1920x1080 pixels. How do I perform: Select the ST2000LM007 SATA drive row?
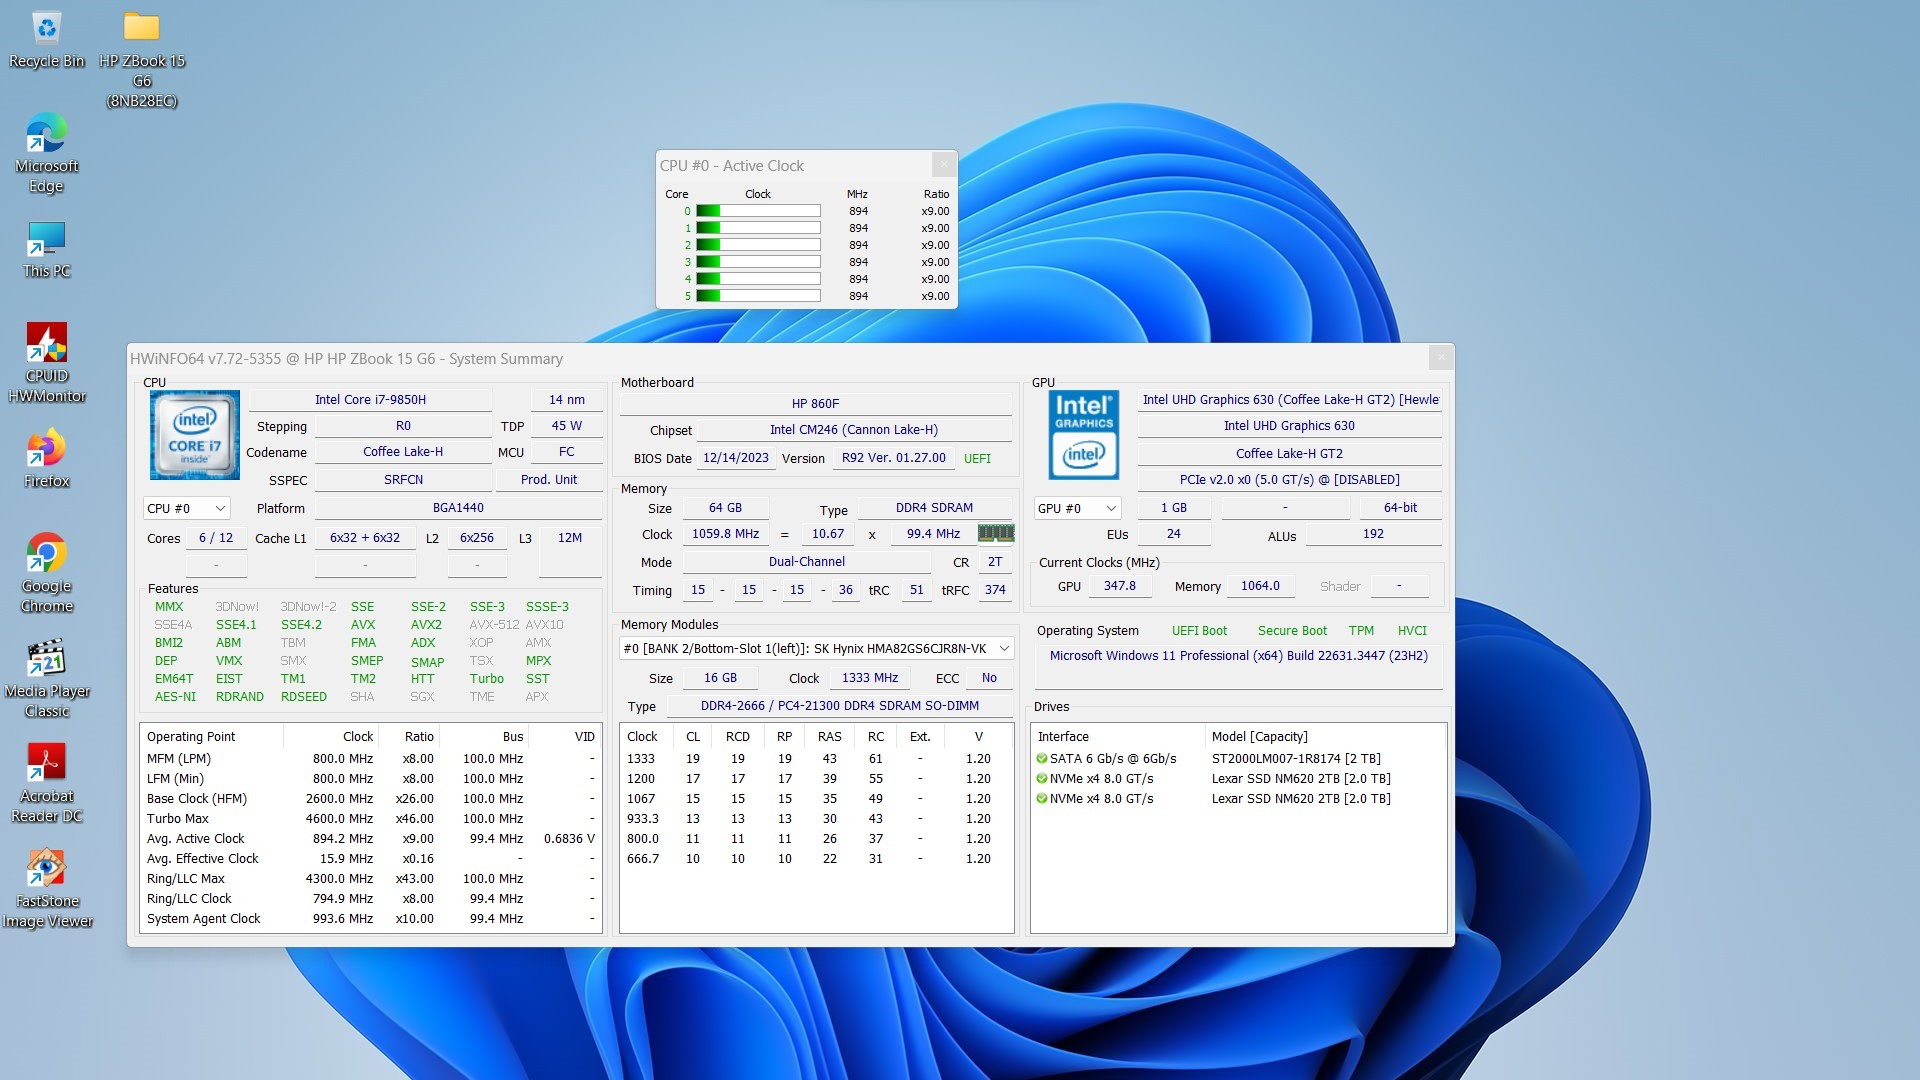1238,759
